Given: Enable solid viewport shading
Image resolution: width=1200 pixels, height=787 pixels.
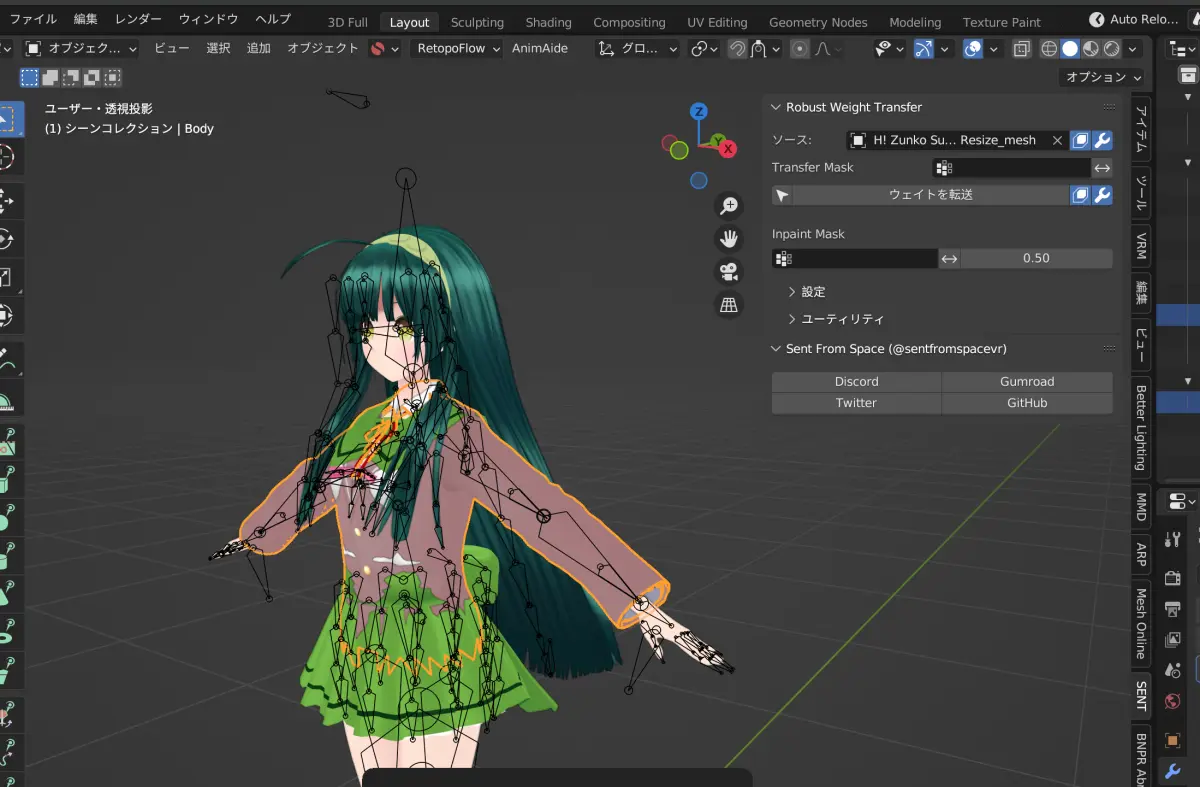Looking at the screenshot, I should (x=1070, y=48).
